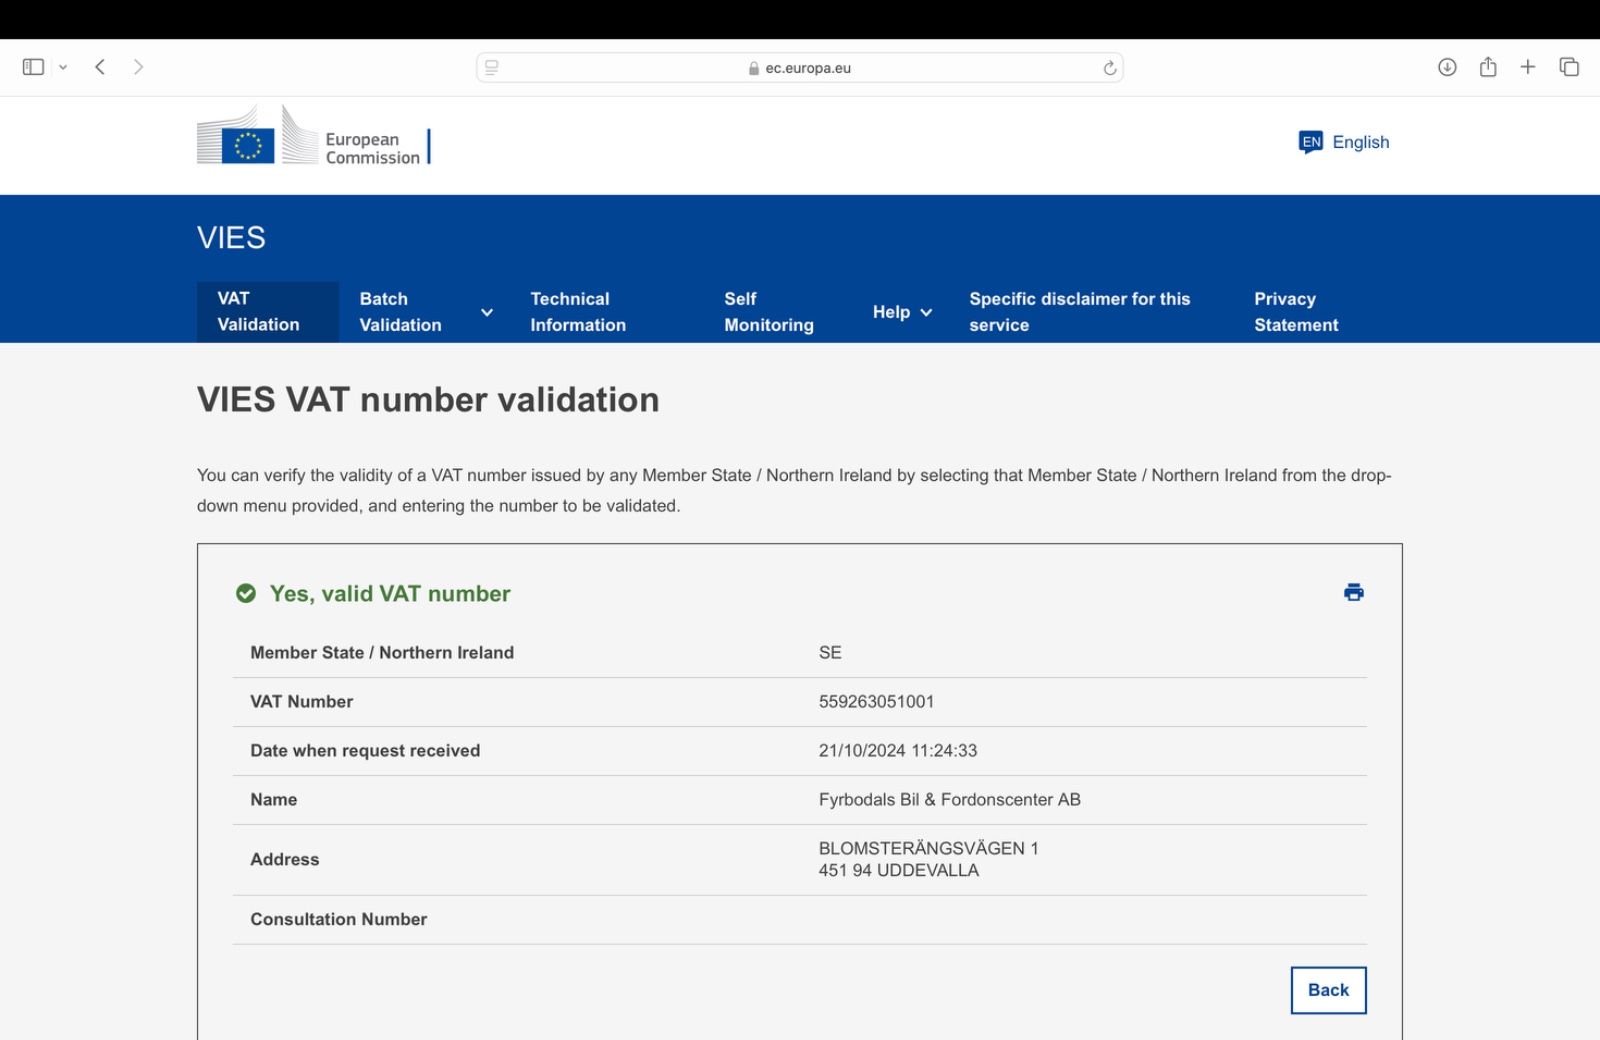Open Technical Information menu item
The height and width of the screenshot is (1040, 1600).
tap(577, 312)
